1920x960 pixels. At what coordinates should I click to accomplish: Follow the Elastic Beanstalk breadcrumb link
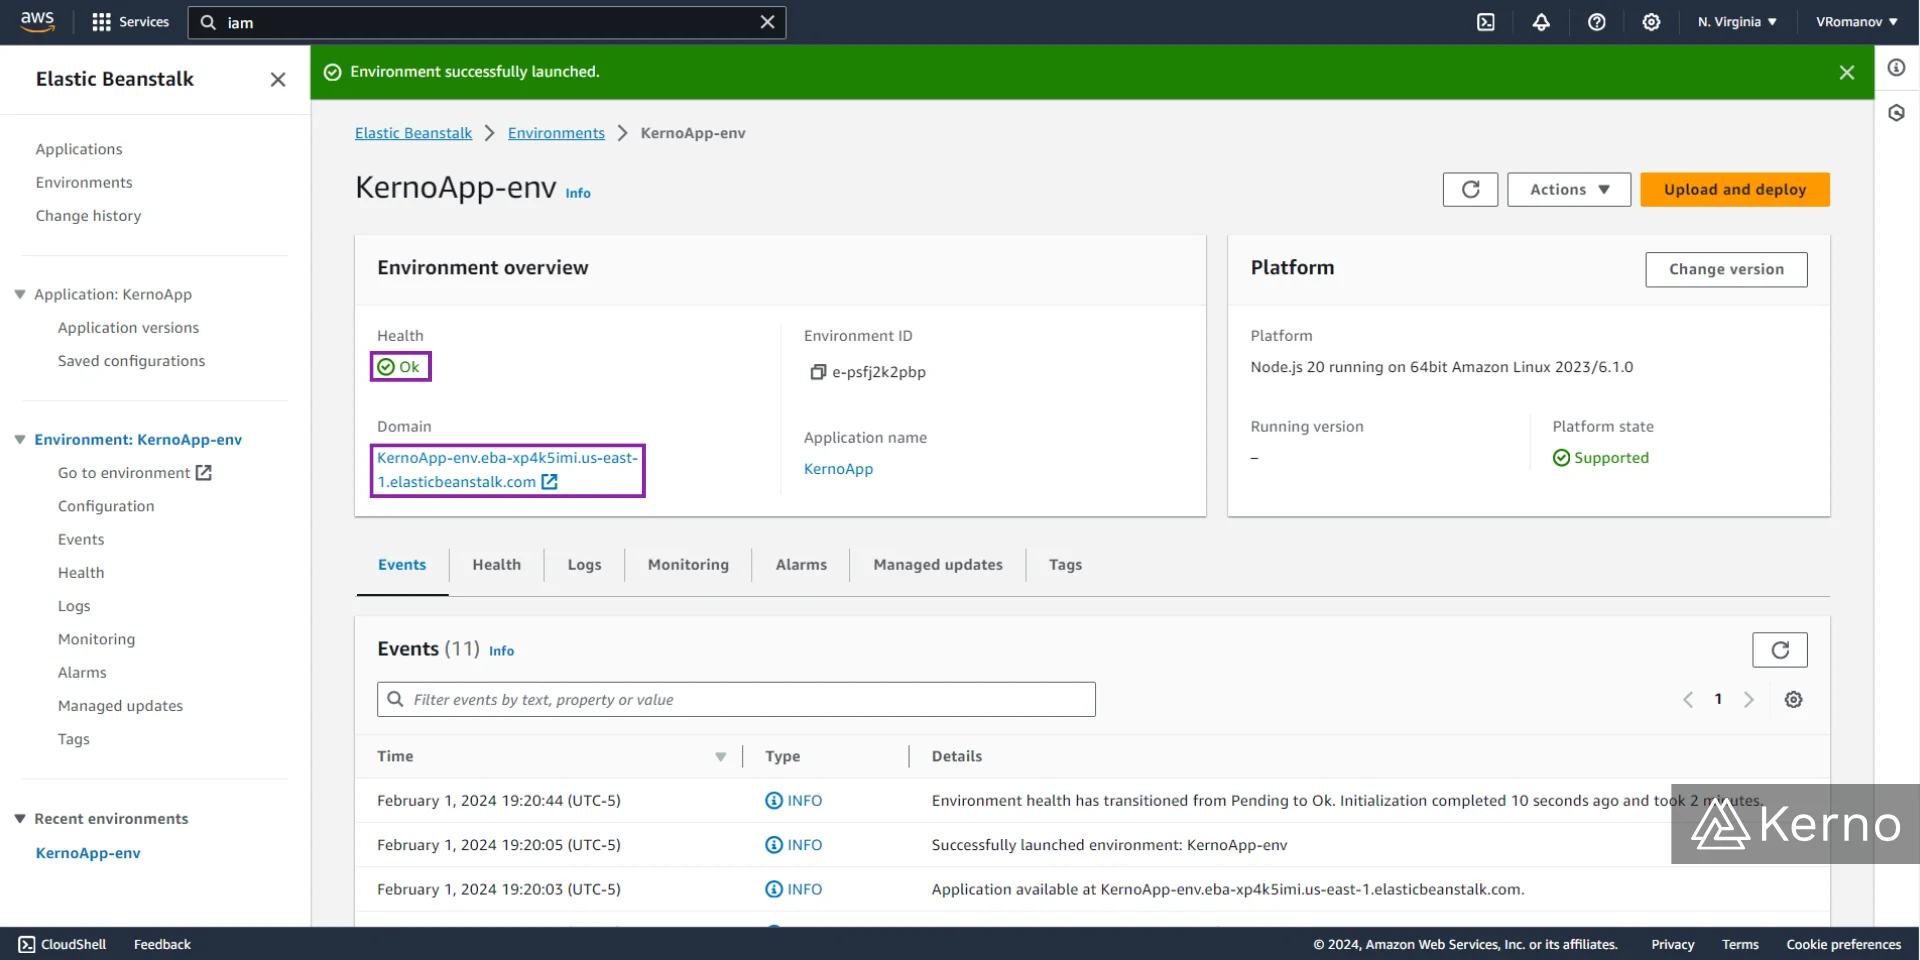(413, 133)
